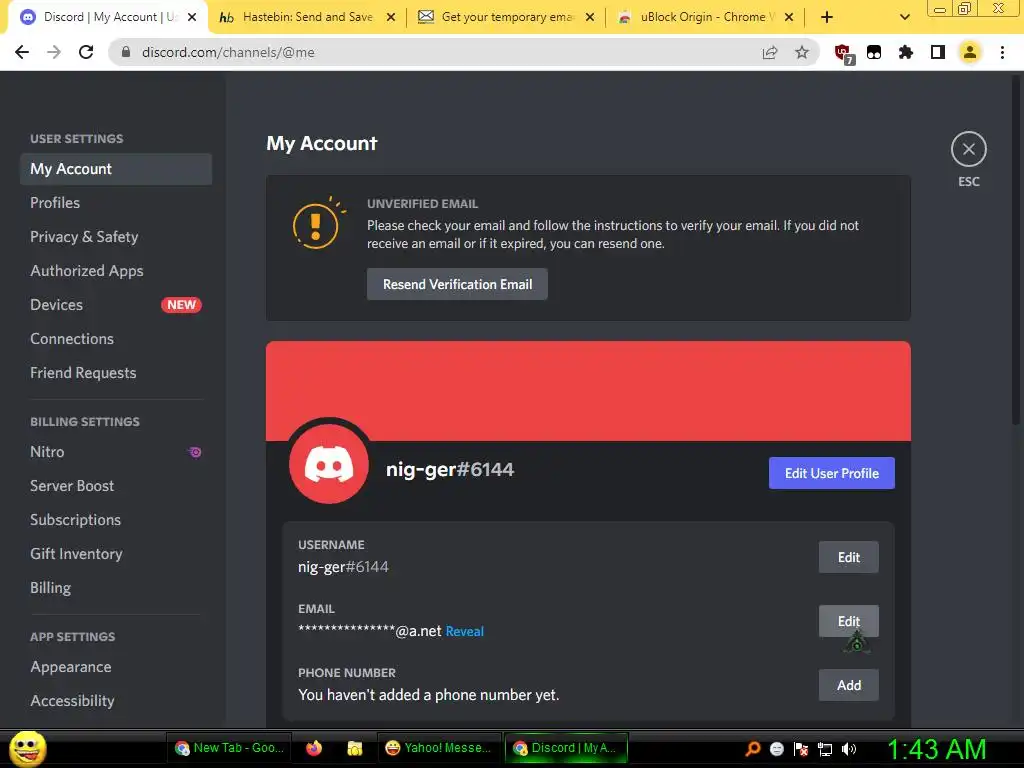Click the browser forward arrow
The height and width of the screenshot is (768, 1024).
point(54,52)
